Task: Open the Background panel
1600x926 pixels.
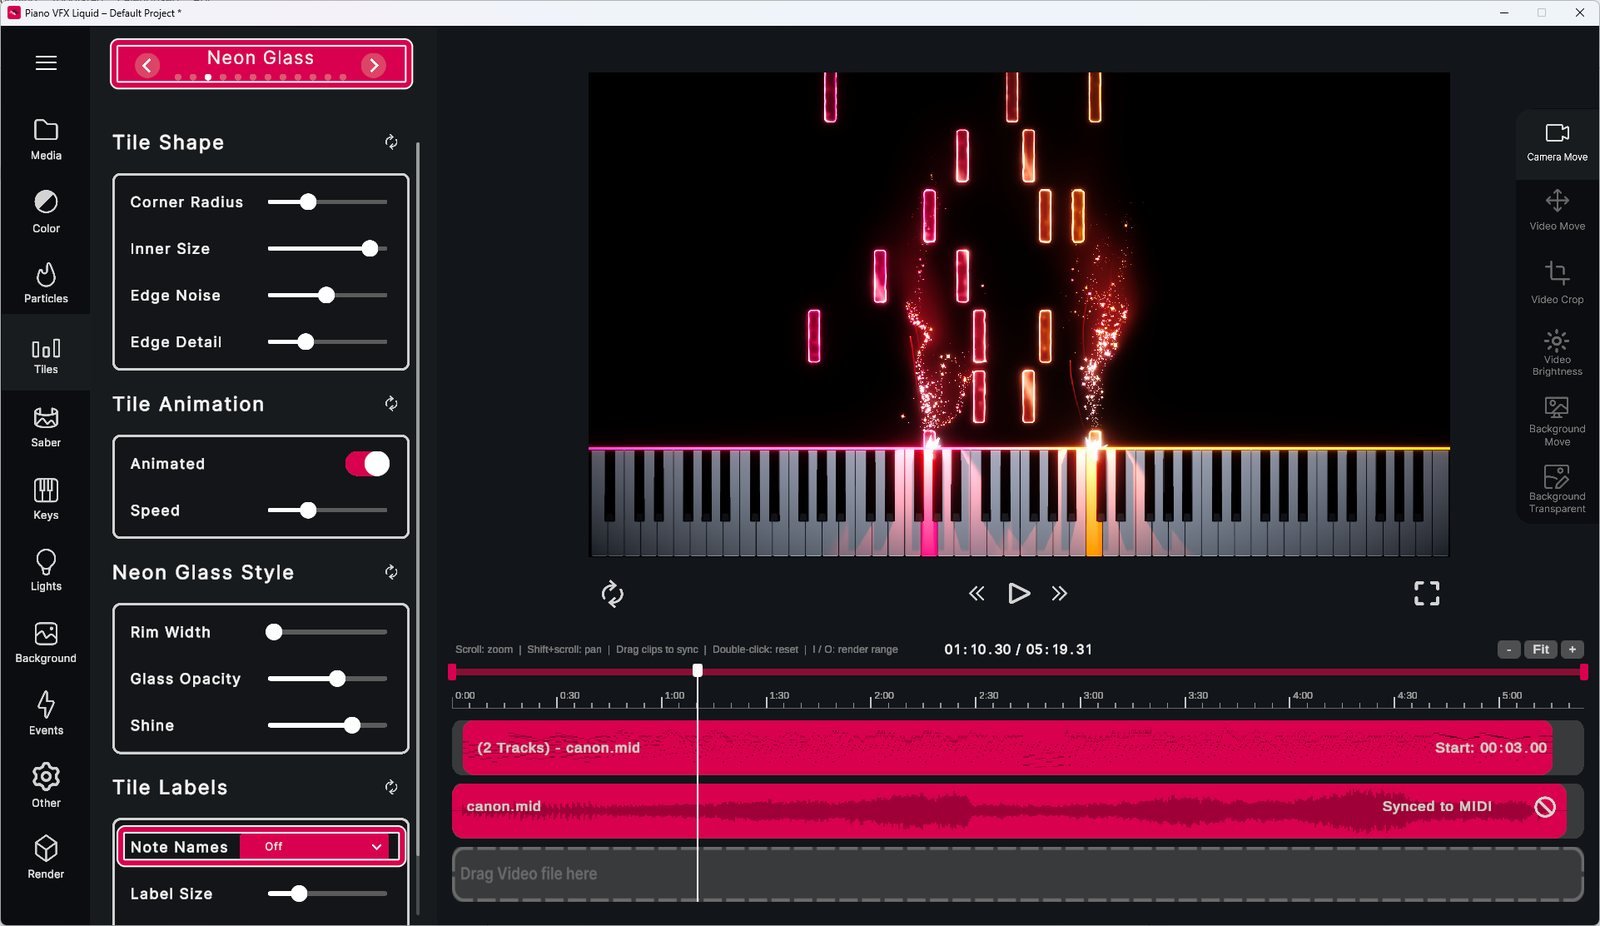Action: click(46, 643)
